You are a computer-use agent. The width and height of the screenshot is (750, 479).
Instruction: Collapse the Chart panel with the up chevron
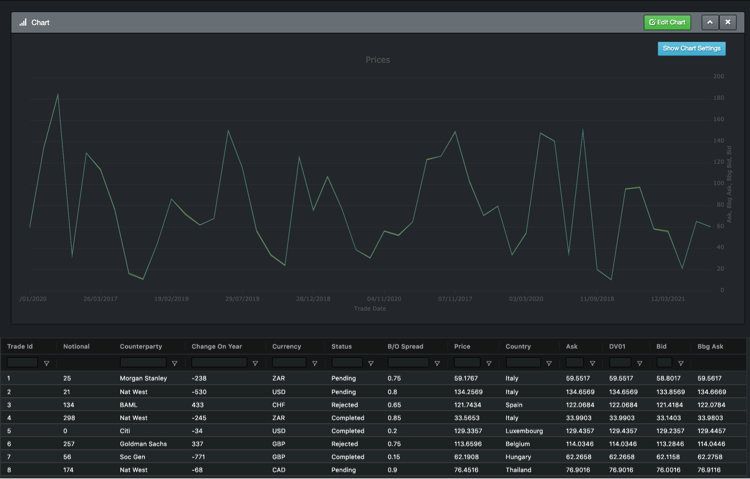coord(710,22)
